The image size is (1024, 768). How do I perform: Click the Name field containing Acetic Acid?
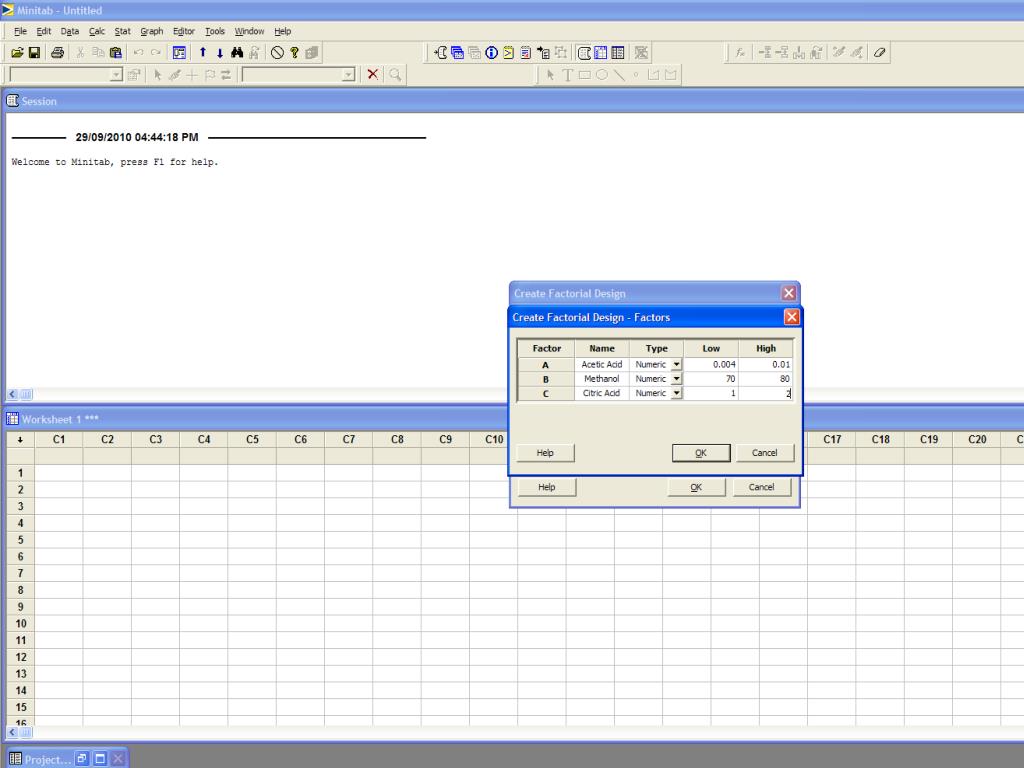[601, 364]
